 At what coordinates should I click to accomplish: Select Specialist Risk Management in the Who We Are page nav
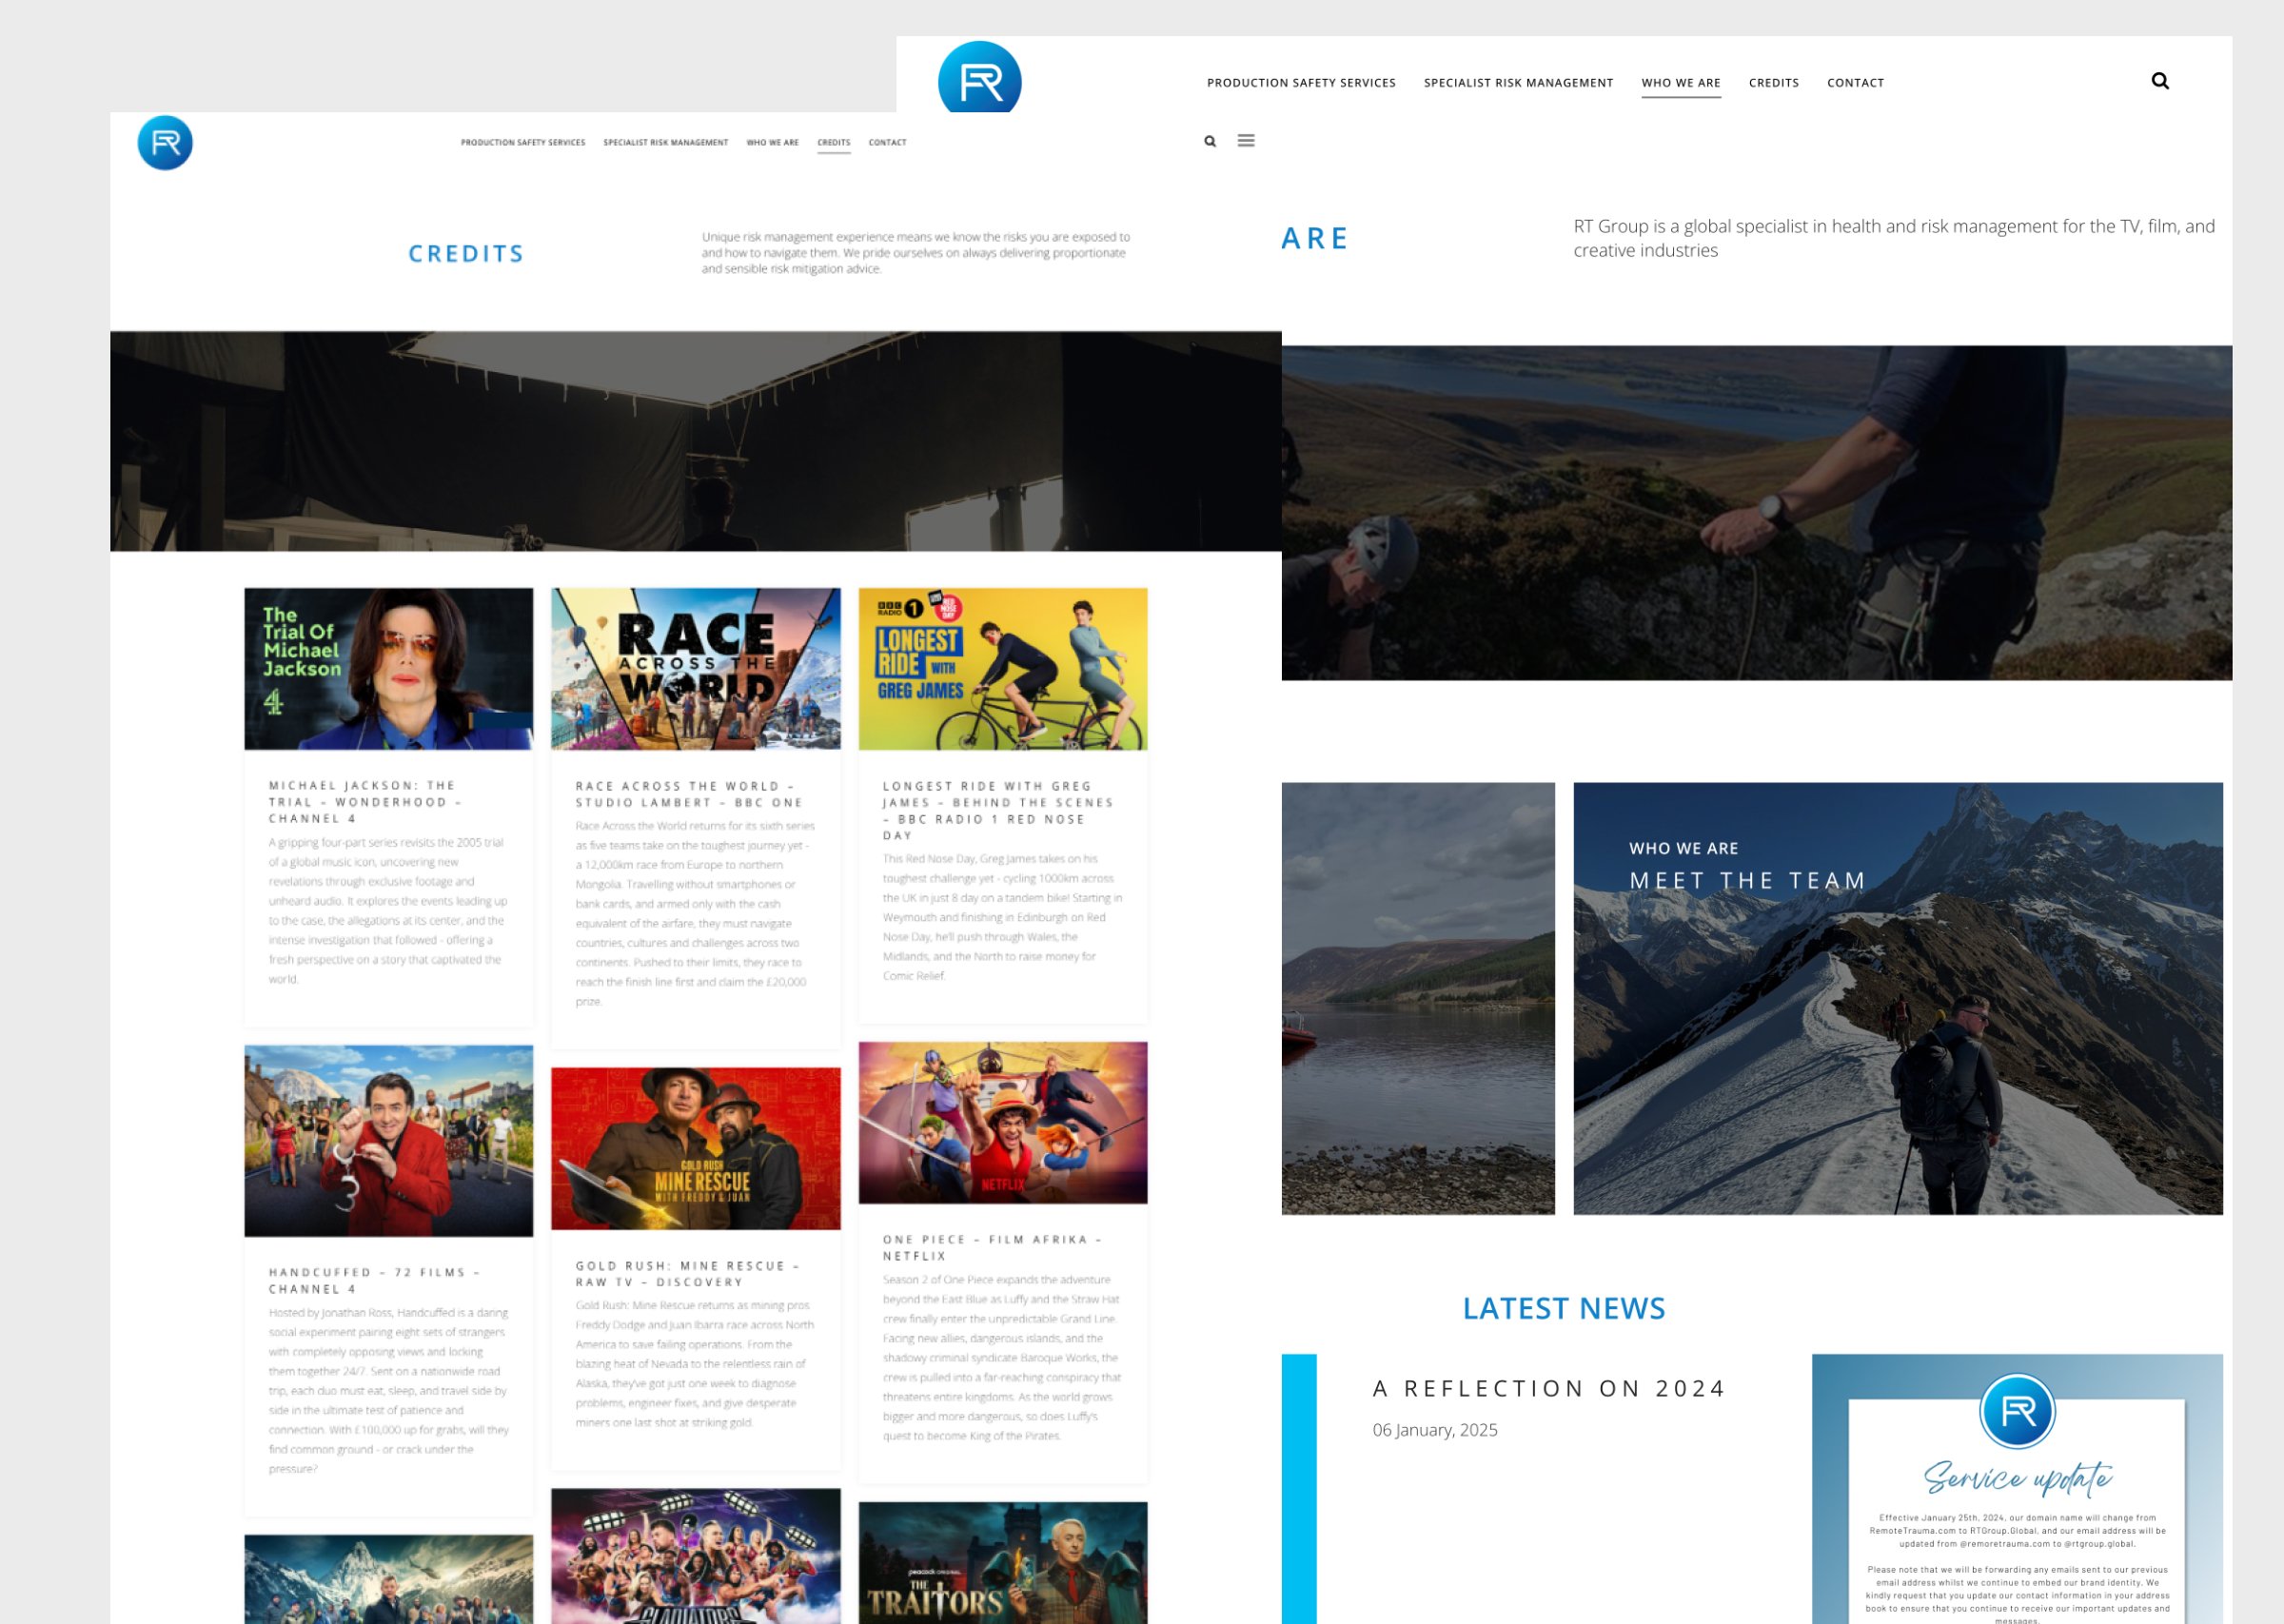tap(1518, 83)
